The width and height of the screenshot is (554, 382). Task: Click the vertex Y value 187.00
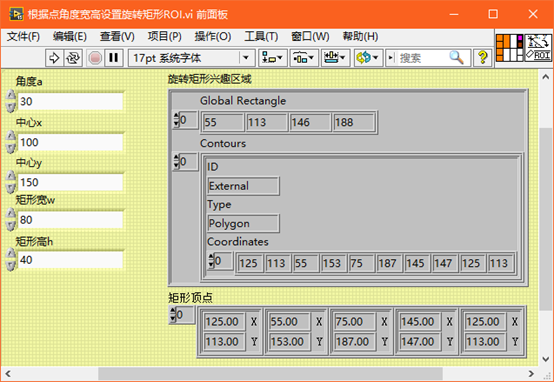tap(355, 342)
